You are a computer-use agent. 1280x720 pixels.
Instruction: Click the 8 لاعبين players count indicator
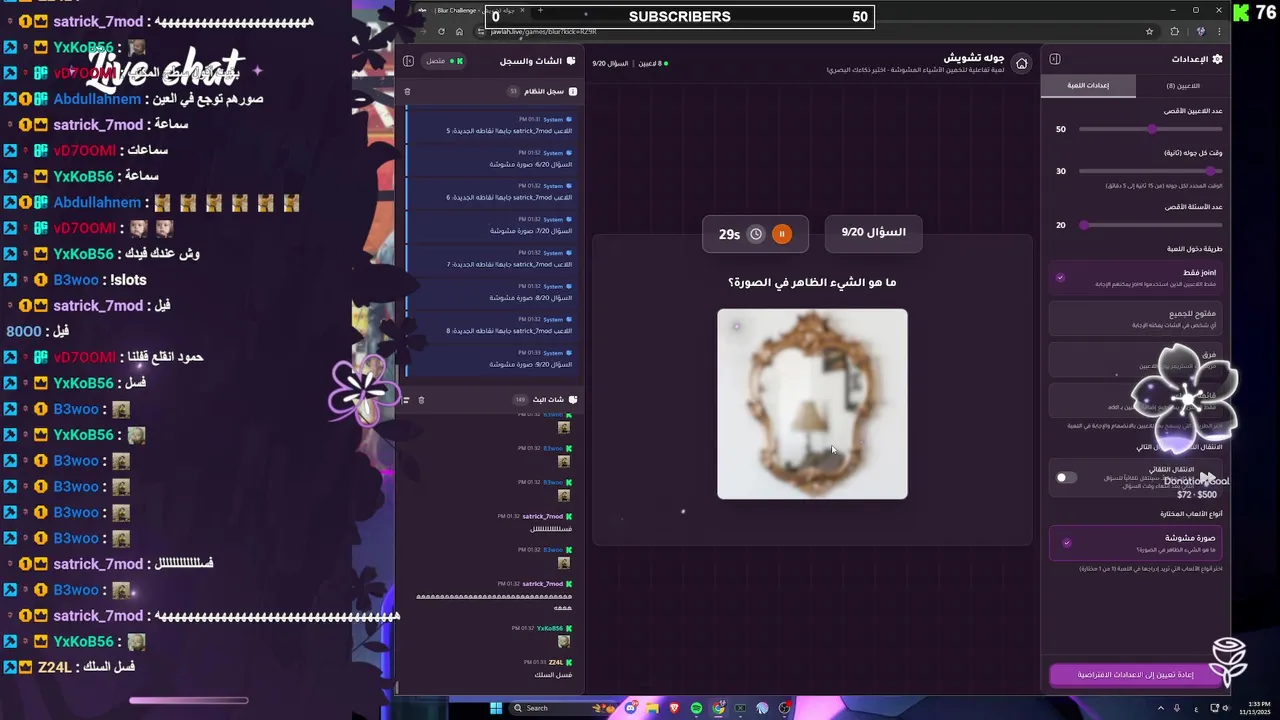click(652, 63)
